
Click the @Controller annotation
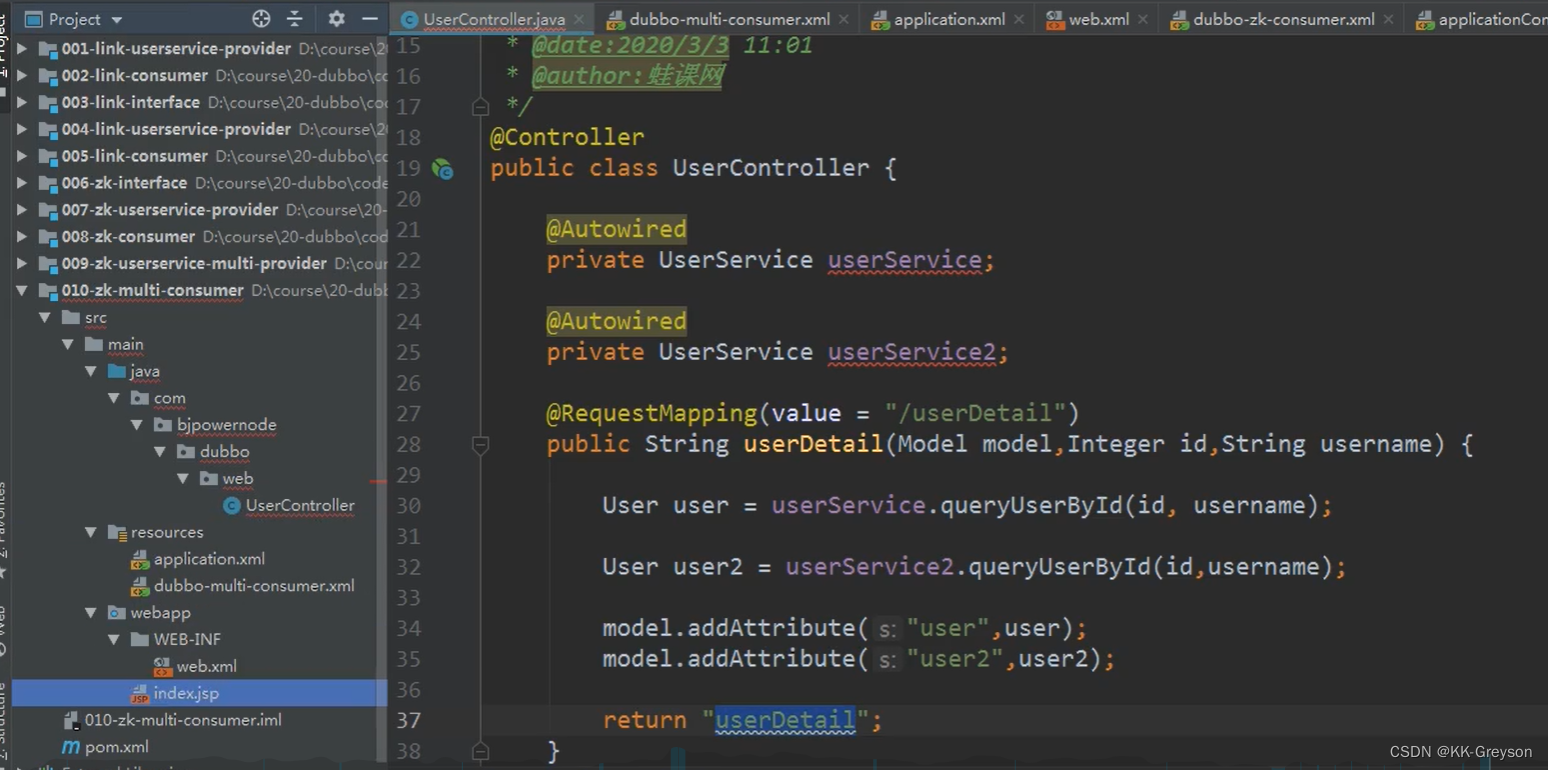click(x=567, y=137)
